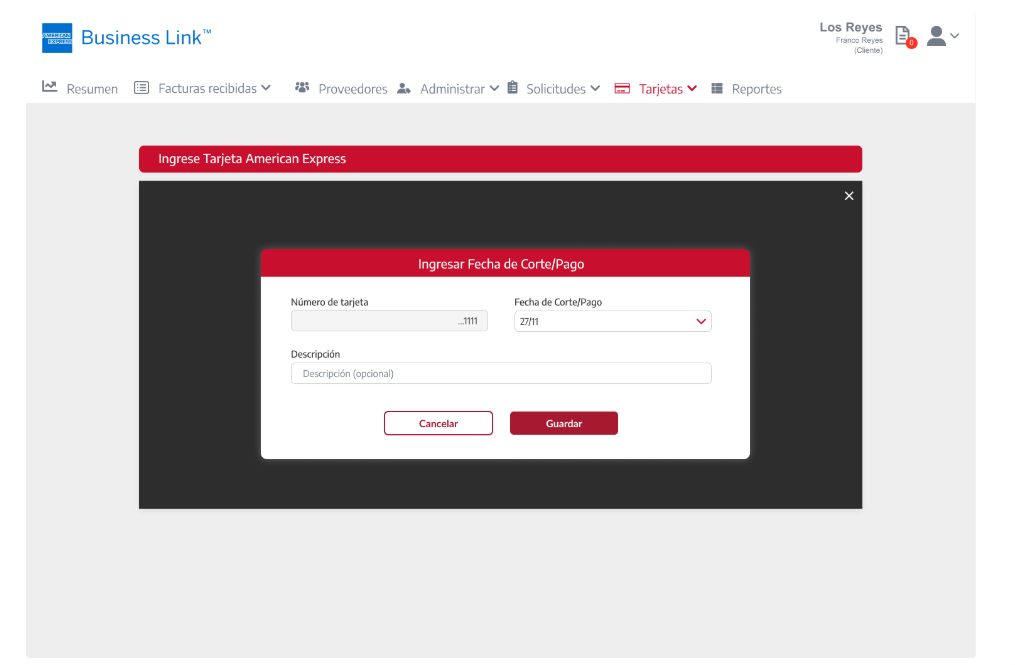1015x665 pixels.
Task: Click the Número de tarjeta field
Action: [x=389, y=322]
